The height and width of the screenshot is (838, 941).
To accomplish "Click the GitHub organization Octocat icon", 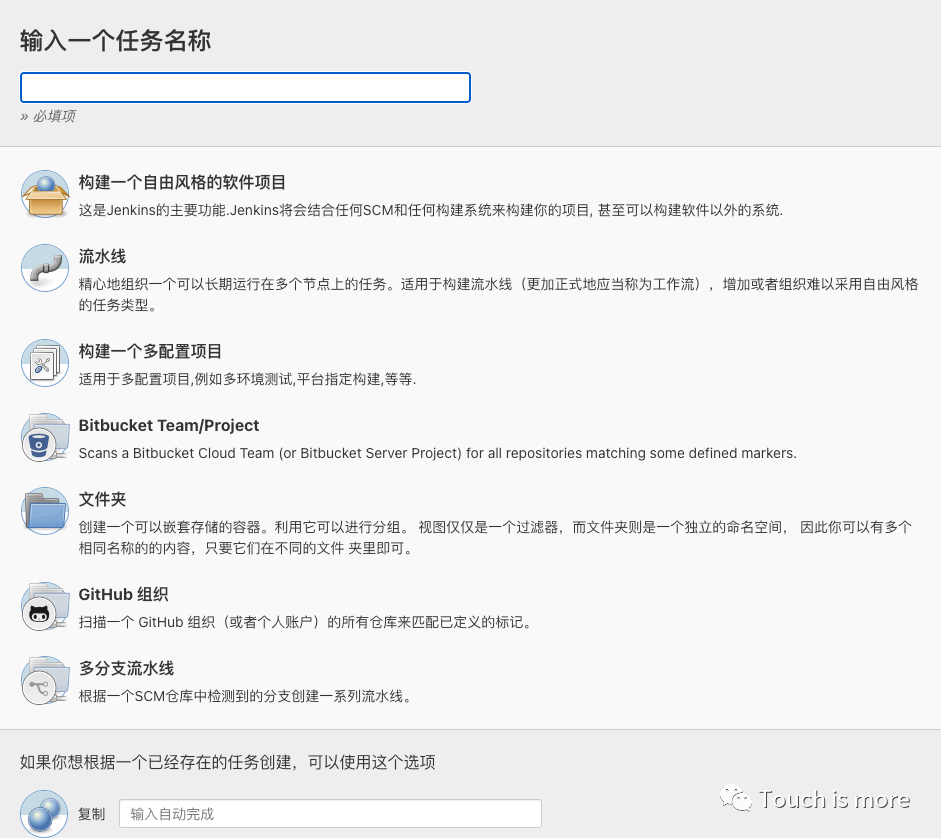I will point(45,606).
